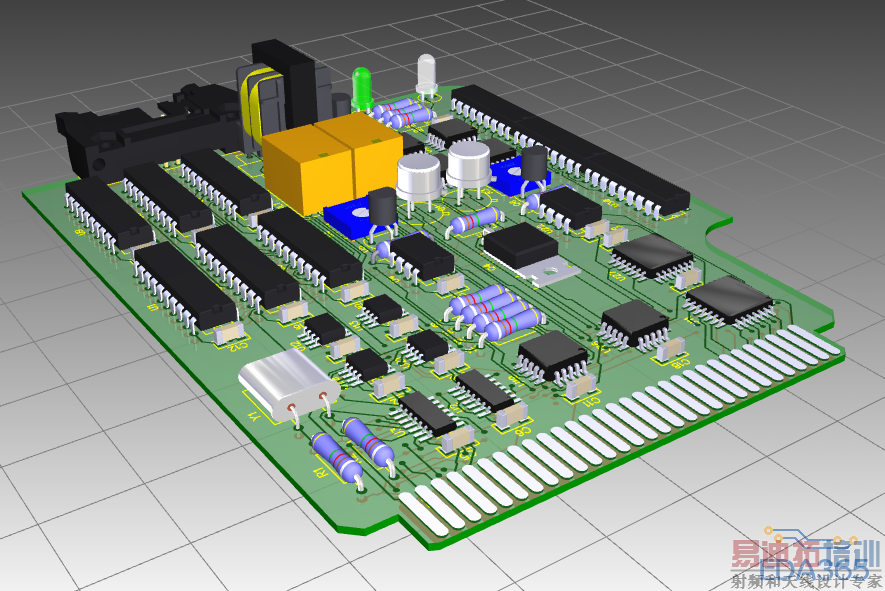
Task: Select the black D-sub connector housing
Action: [150, 130]
